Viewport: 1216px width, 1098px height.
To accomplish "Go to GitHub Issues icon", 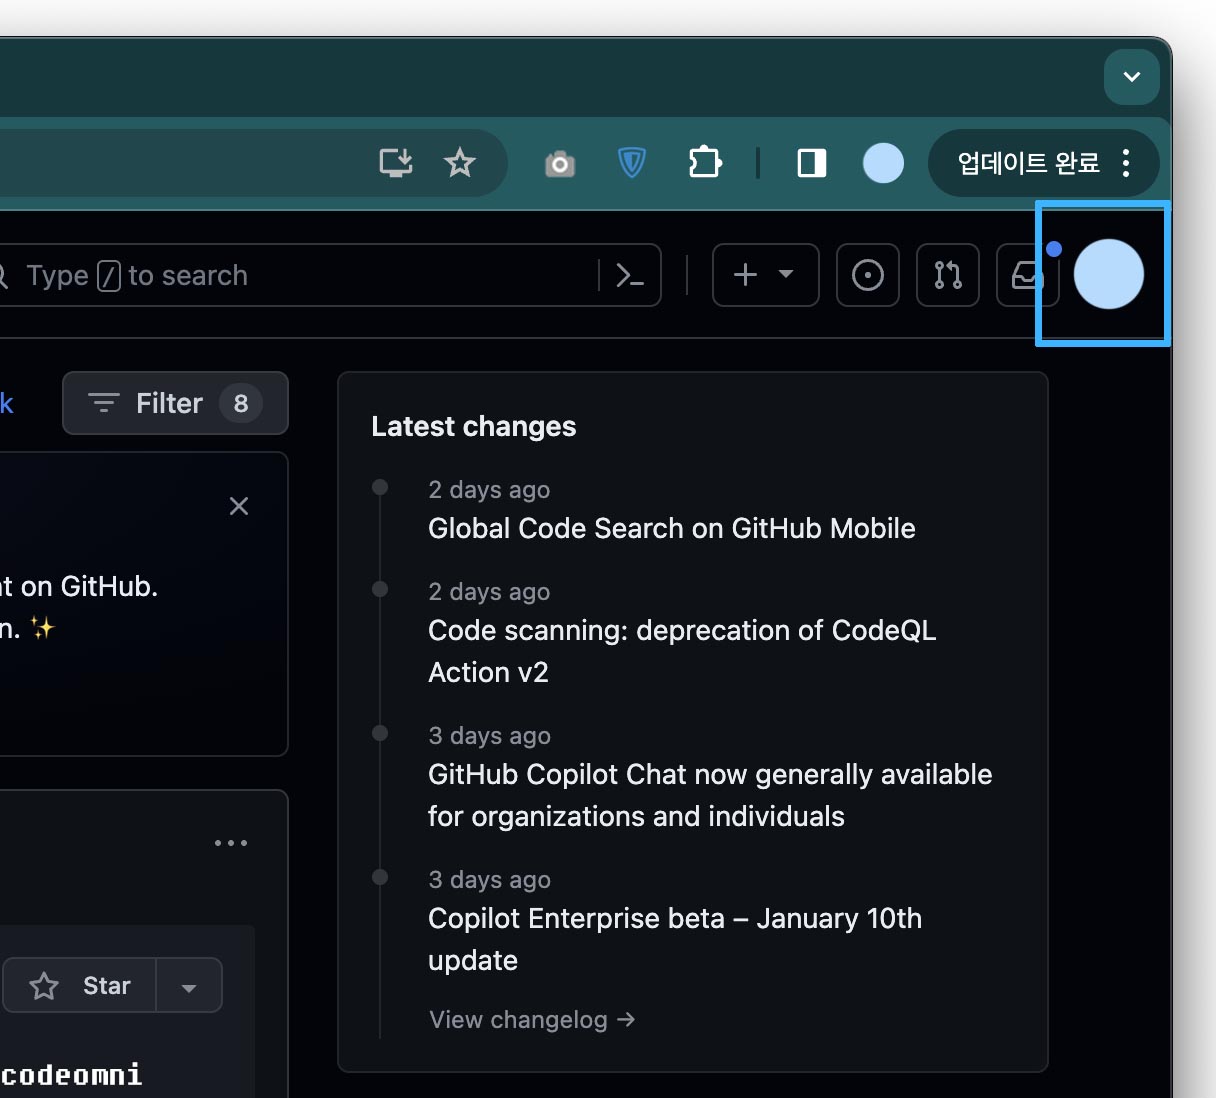I will (x=868, y=275).
